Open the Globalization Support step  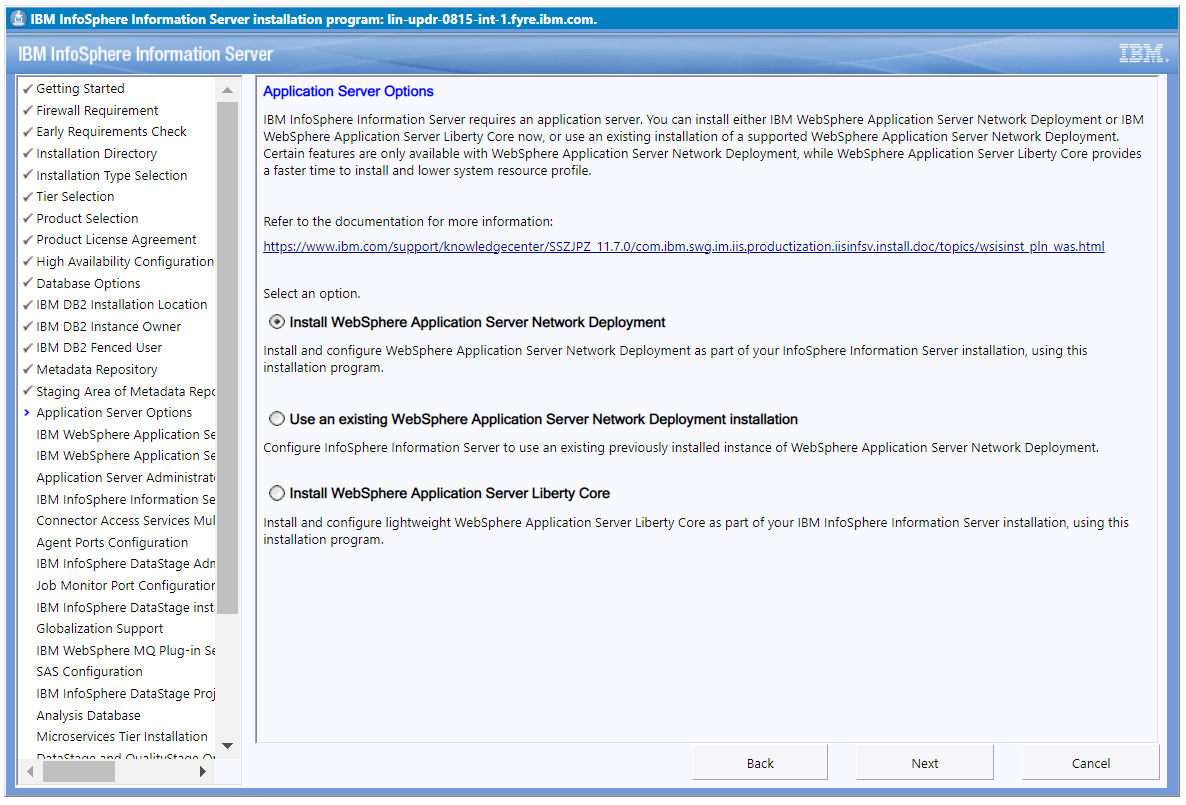[100, 628]
